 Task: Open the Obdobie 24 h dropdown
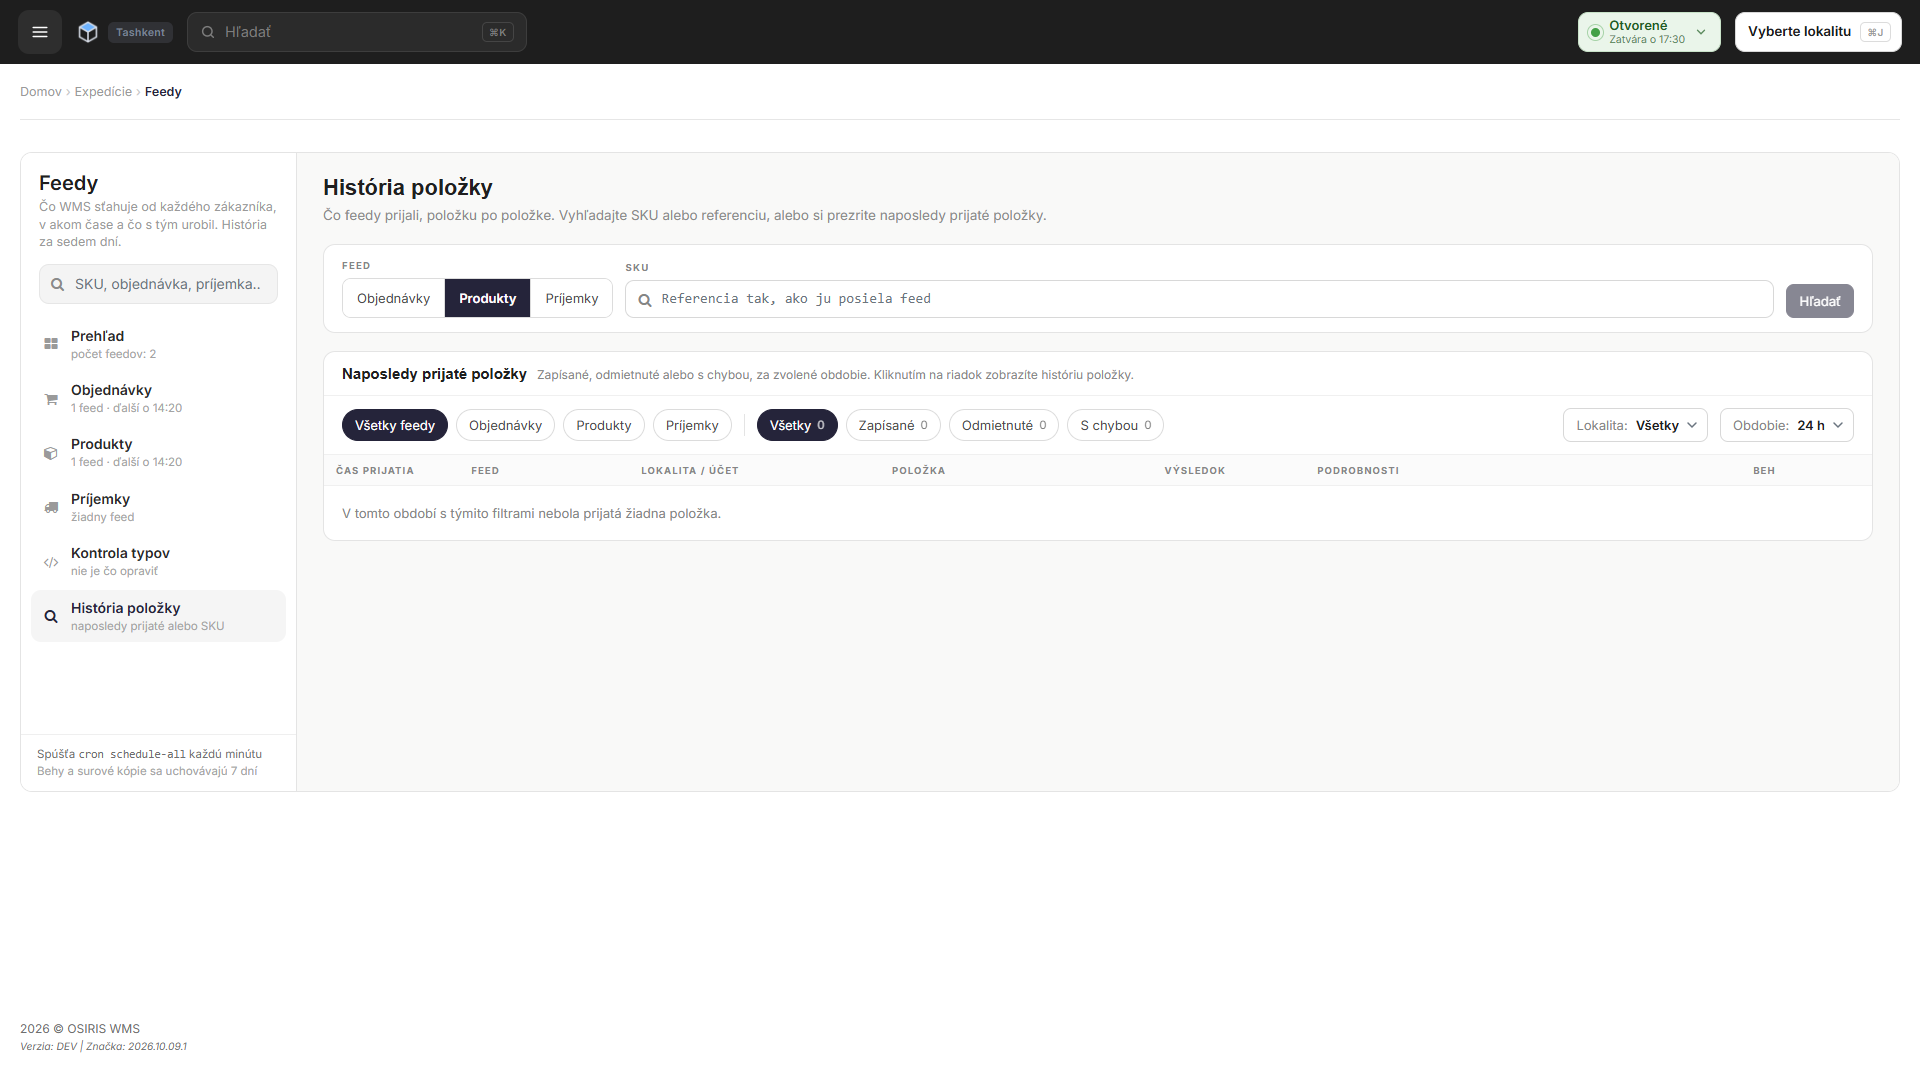coord(1786,425)
